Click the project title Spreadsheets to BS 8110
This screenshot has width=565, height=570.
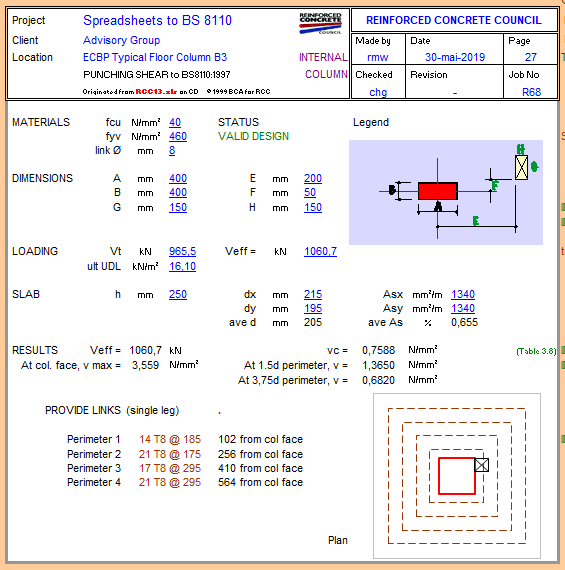[157, 20]
